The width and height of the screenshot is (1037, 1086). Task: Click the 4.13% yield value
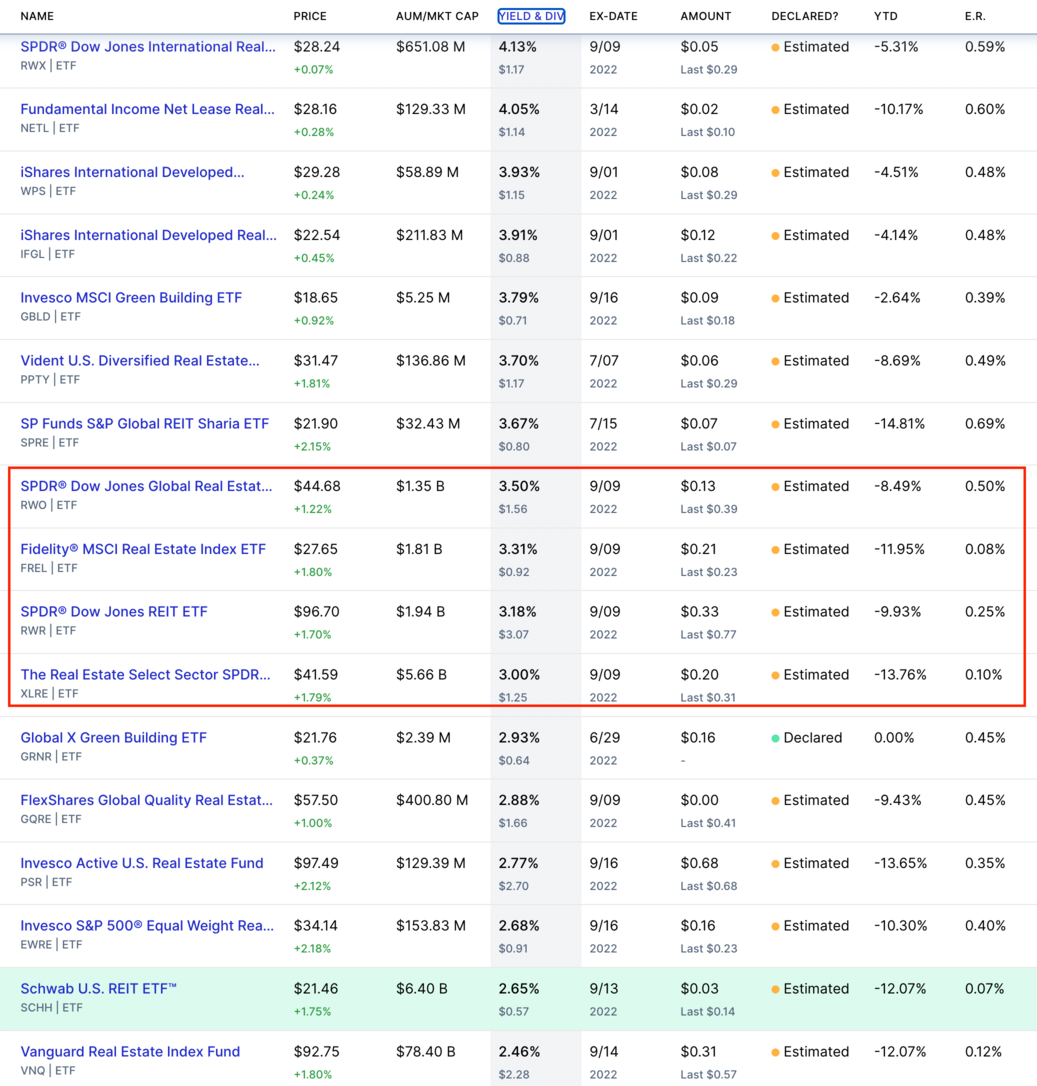(x=518, y=46)
